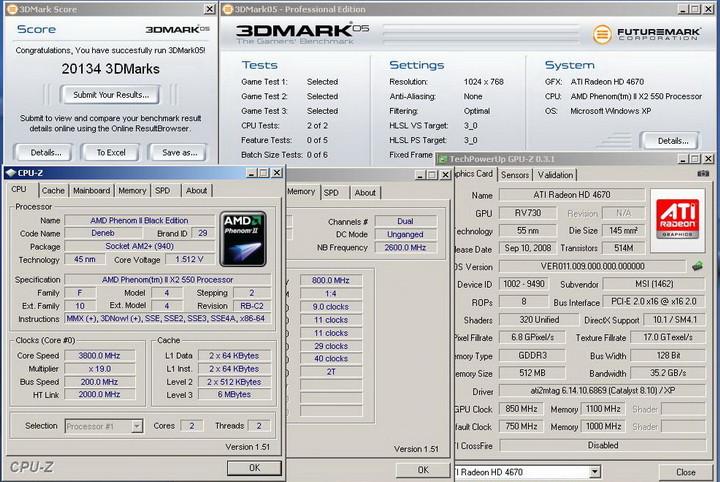
Task: Click the 3DMark Score window title icon
Action: [x=12, y=9]
